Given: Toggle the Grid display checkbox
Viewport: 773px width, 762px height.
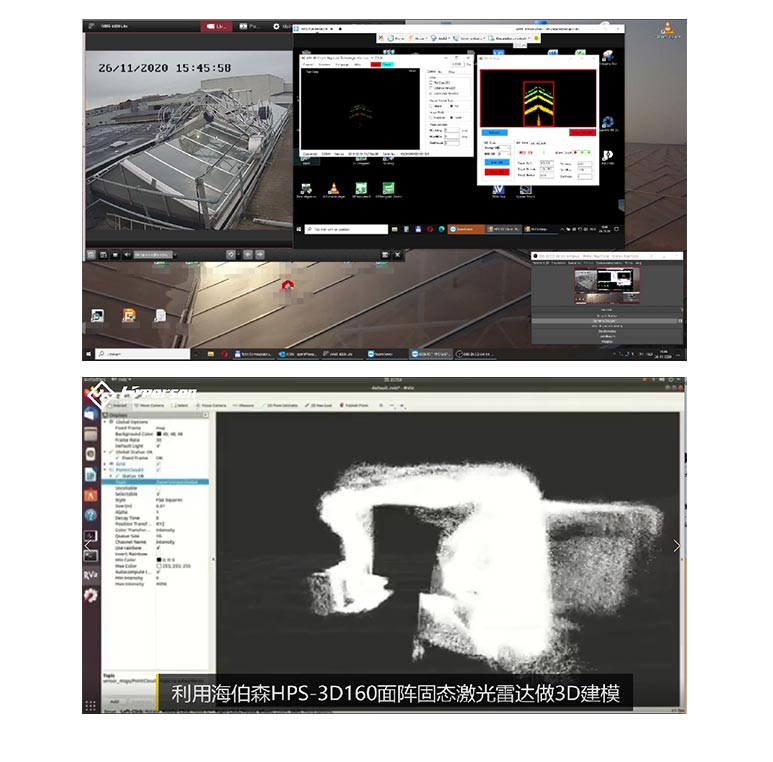Looking at the screenshot, I should coord(159,465).
